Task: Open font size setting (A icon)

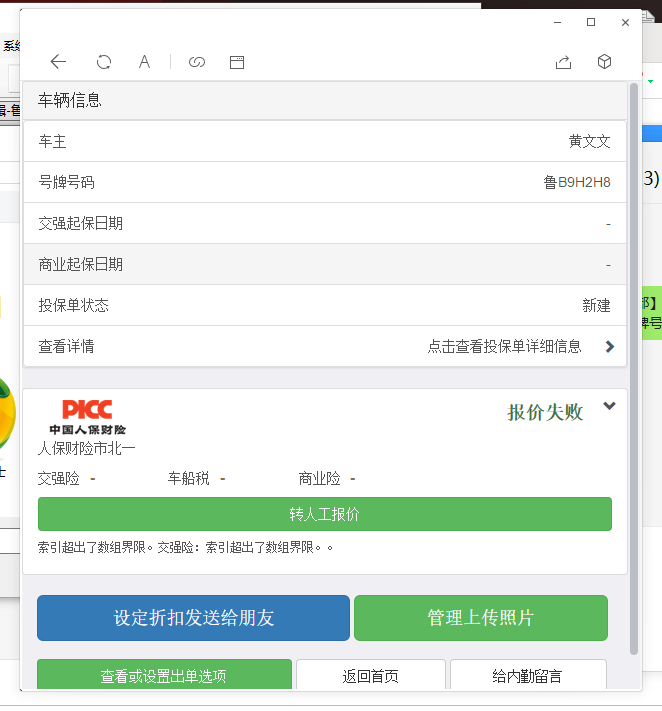Action: (144, 62)
